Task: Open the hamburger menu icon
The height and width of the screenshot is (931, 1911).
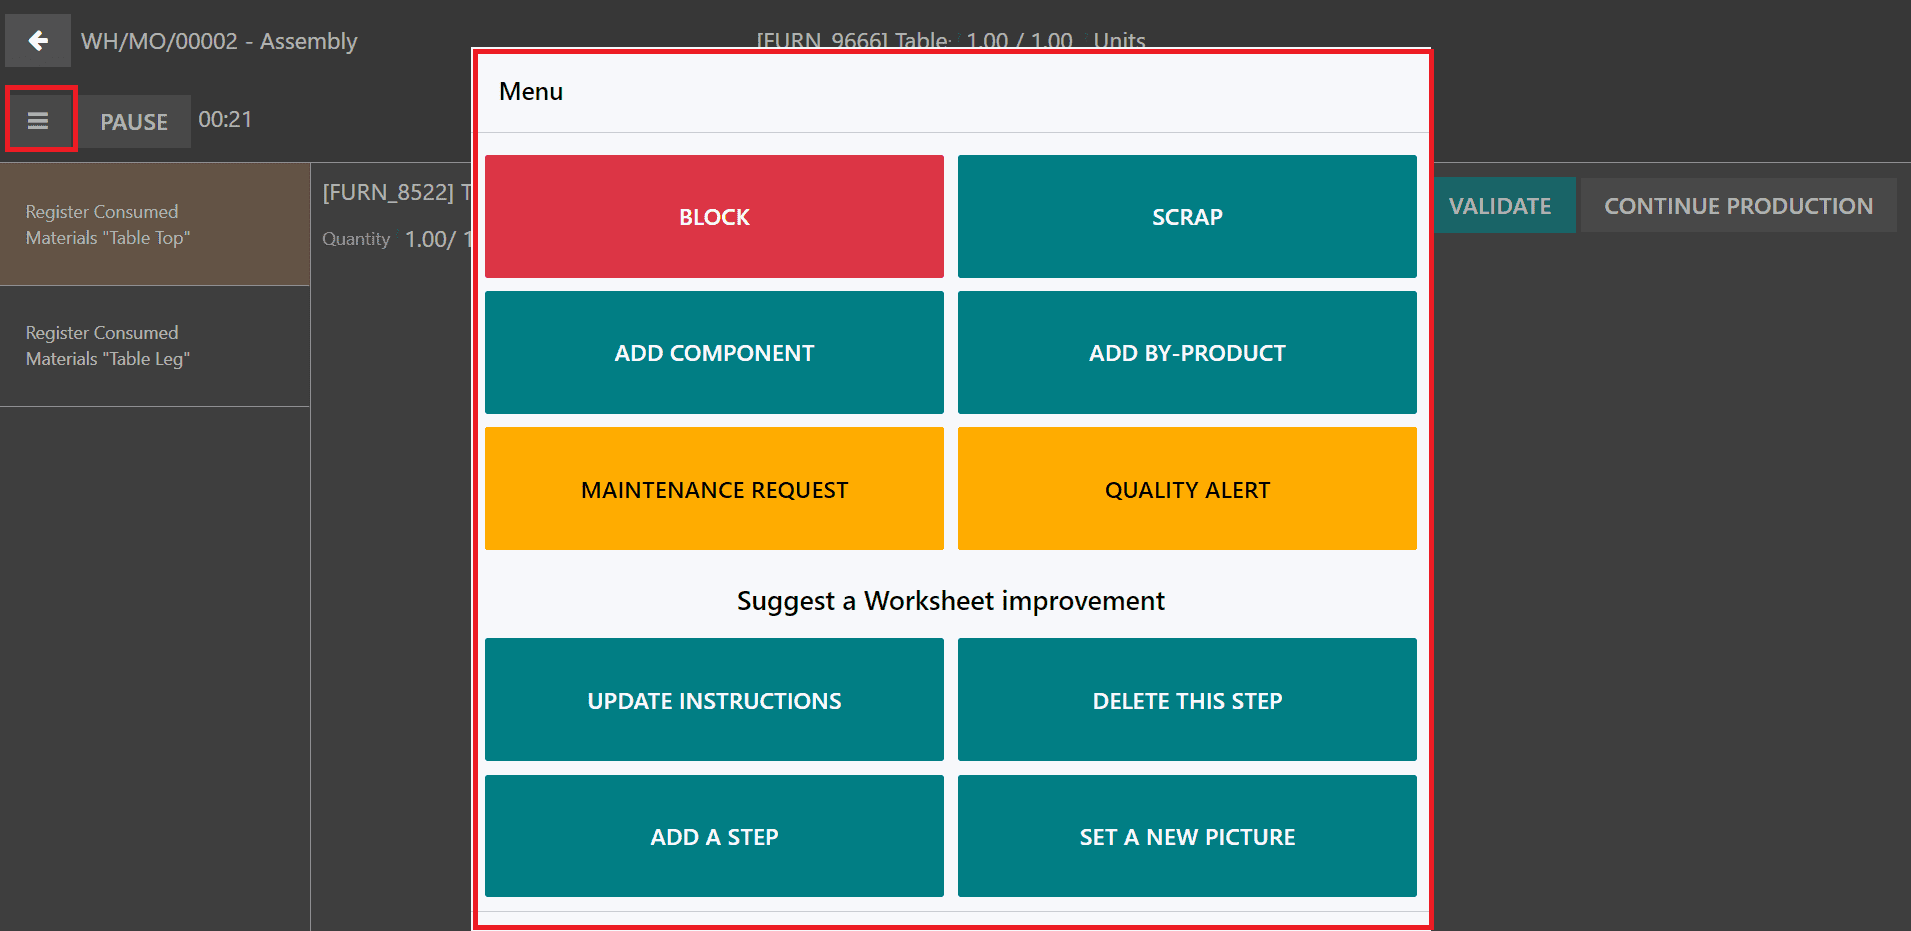Action: coord(39,121)
